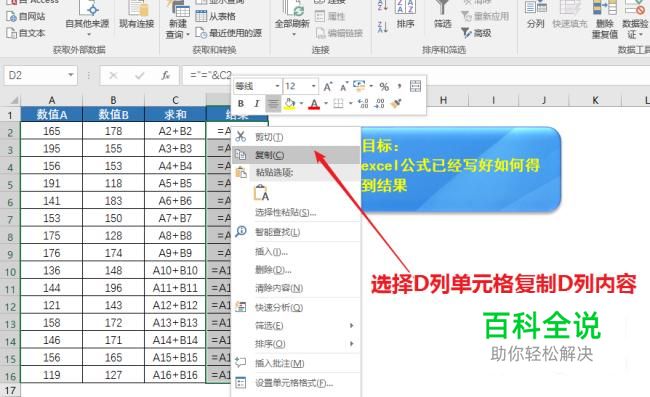This screenshot has height=397, width=650.
Task: Open 新建查询 (New Query) dropdown
Action: 177,20
